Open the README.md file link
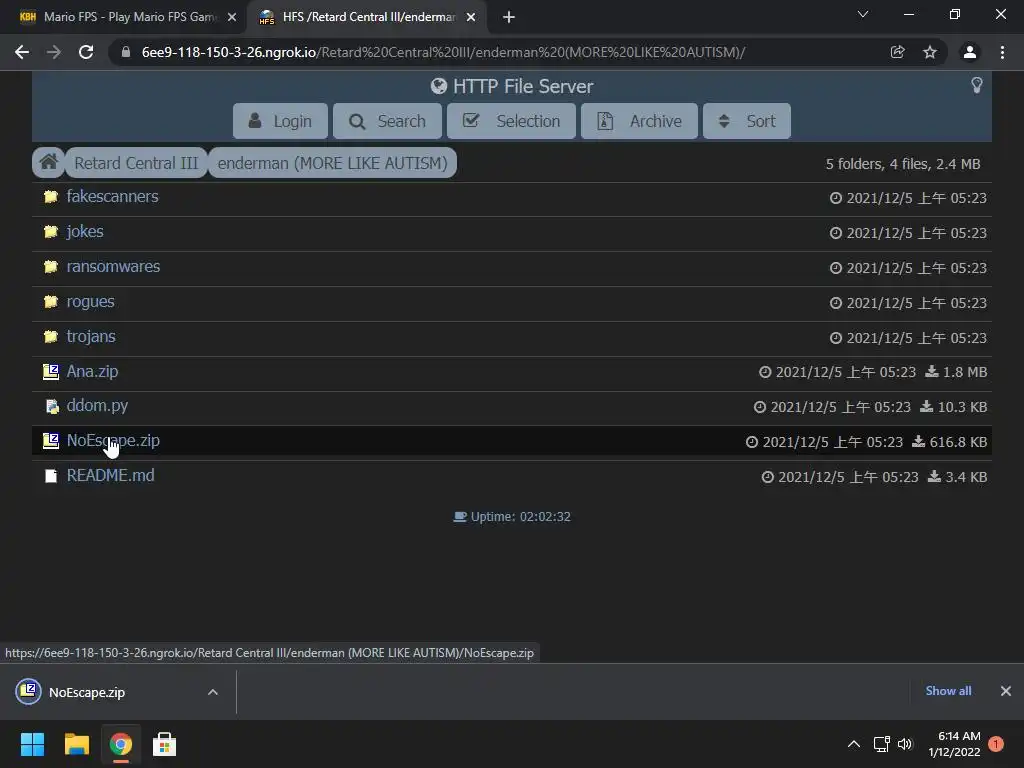1024x768 pixels. [x=110, y=475]
